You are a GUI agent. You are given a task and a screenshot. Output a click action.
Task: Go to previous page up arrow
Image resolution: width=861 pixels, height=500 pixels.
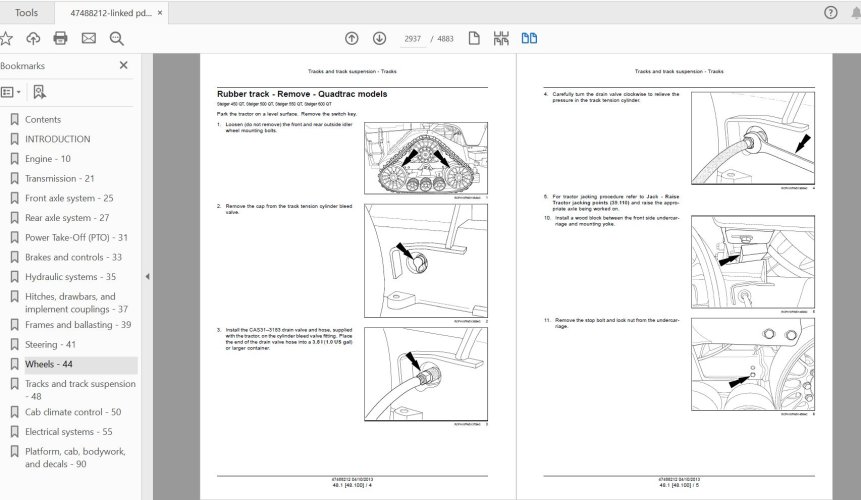point(351,38)
